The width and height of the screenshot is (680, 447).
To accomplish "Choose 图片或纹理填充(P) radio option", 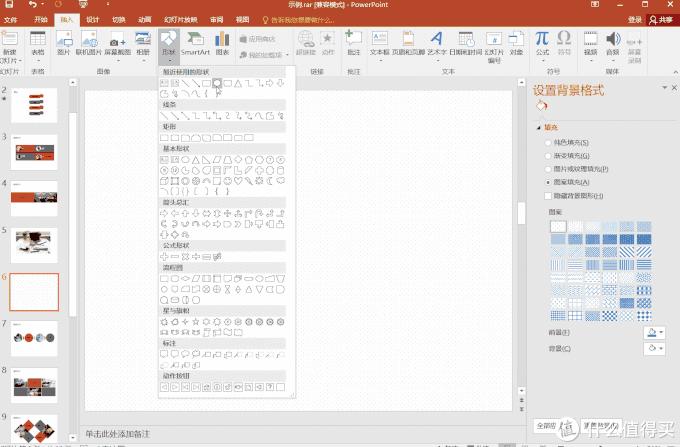I will 548,169.
